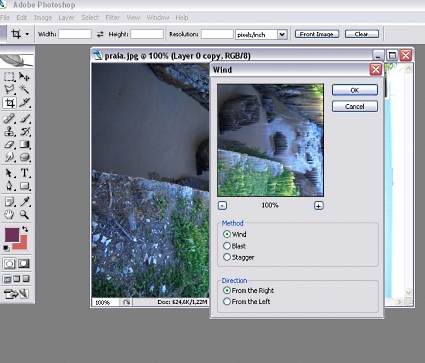Select the Move tool
Viewport: 425px width, 363px height.
click(24, 76)
